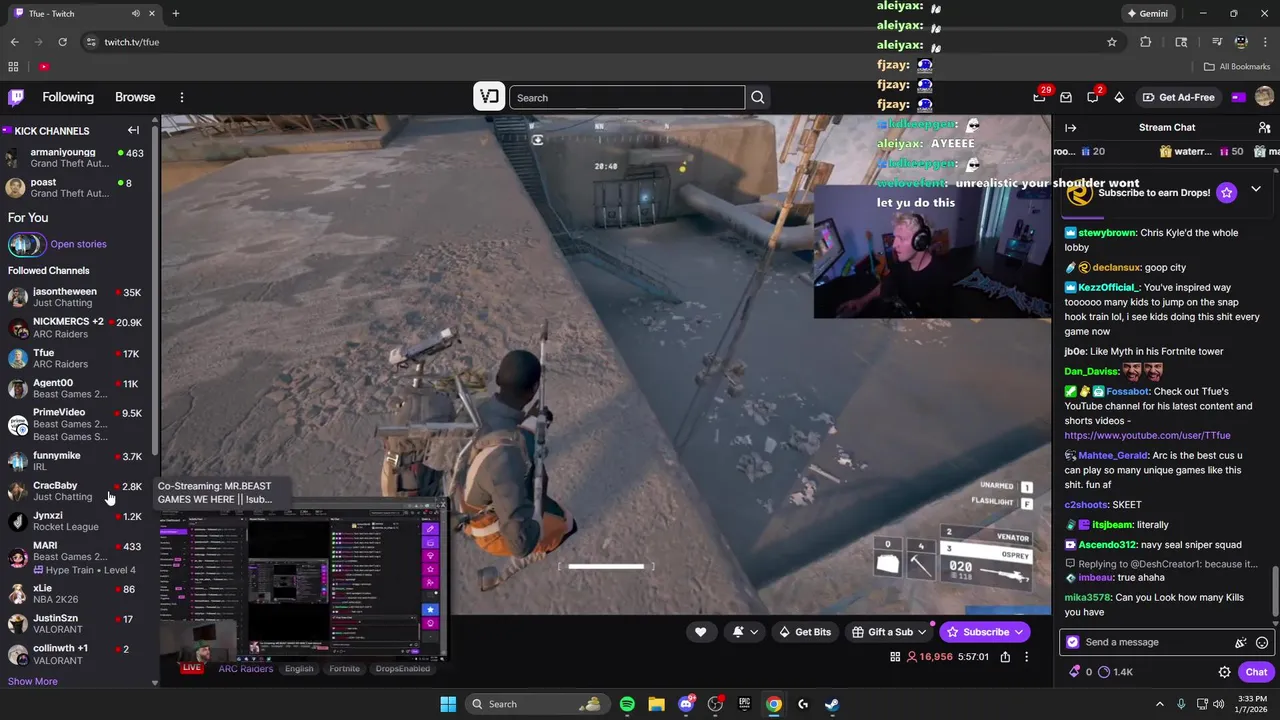This screenshot has height=720, width=1280.
Task: Open Prime loot crown icon with 29 badge
Action: (1039, 97)
